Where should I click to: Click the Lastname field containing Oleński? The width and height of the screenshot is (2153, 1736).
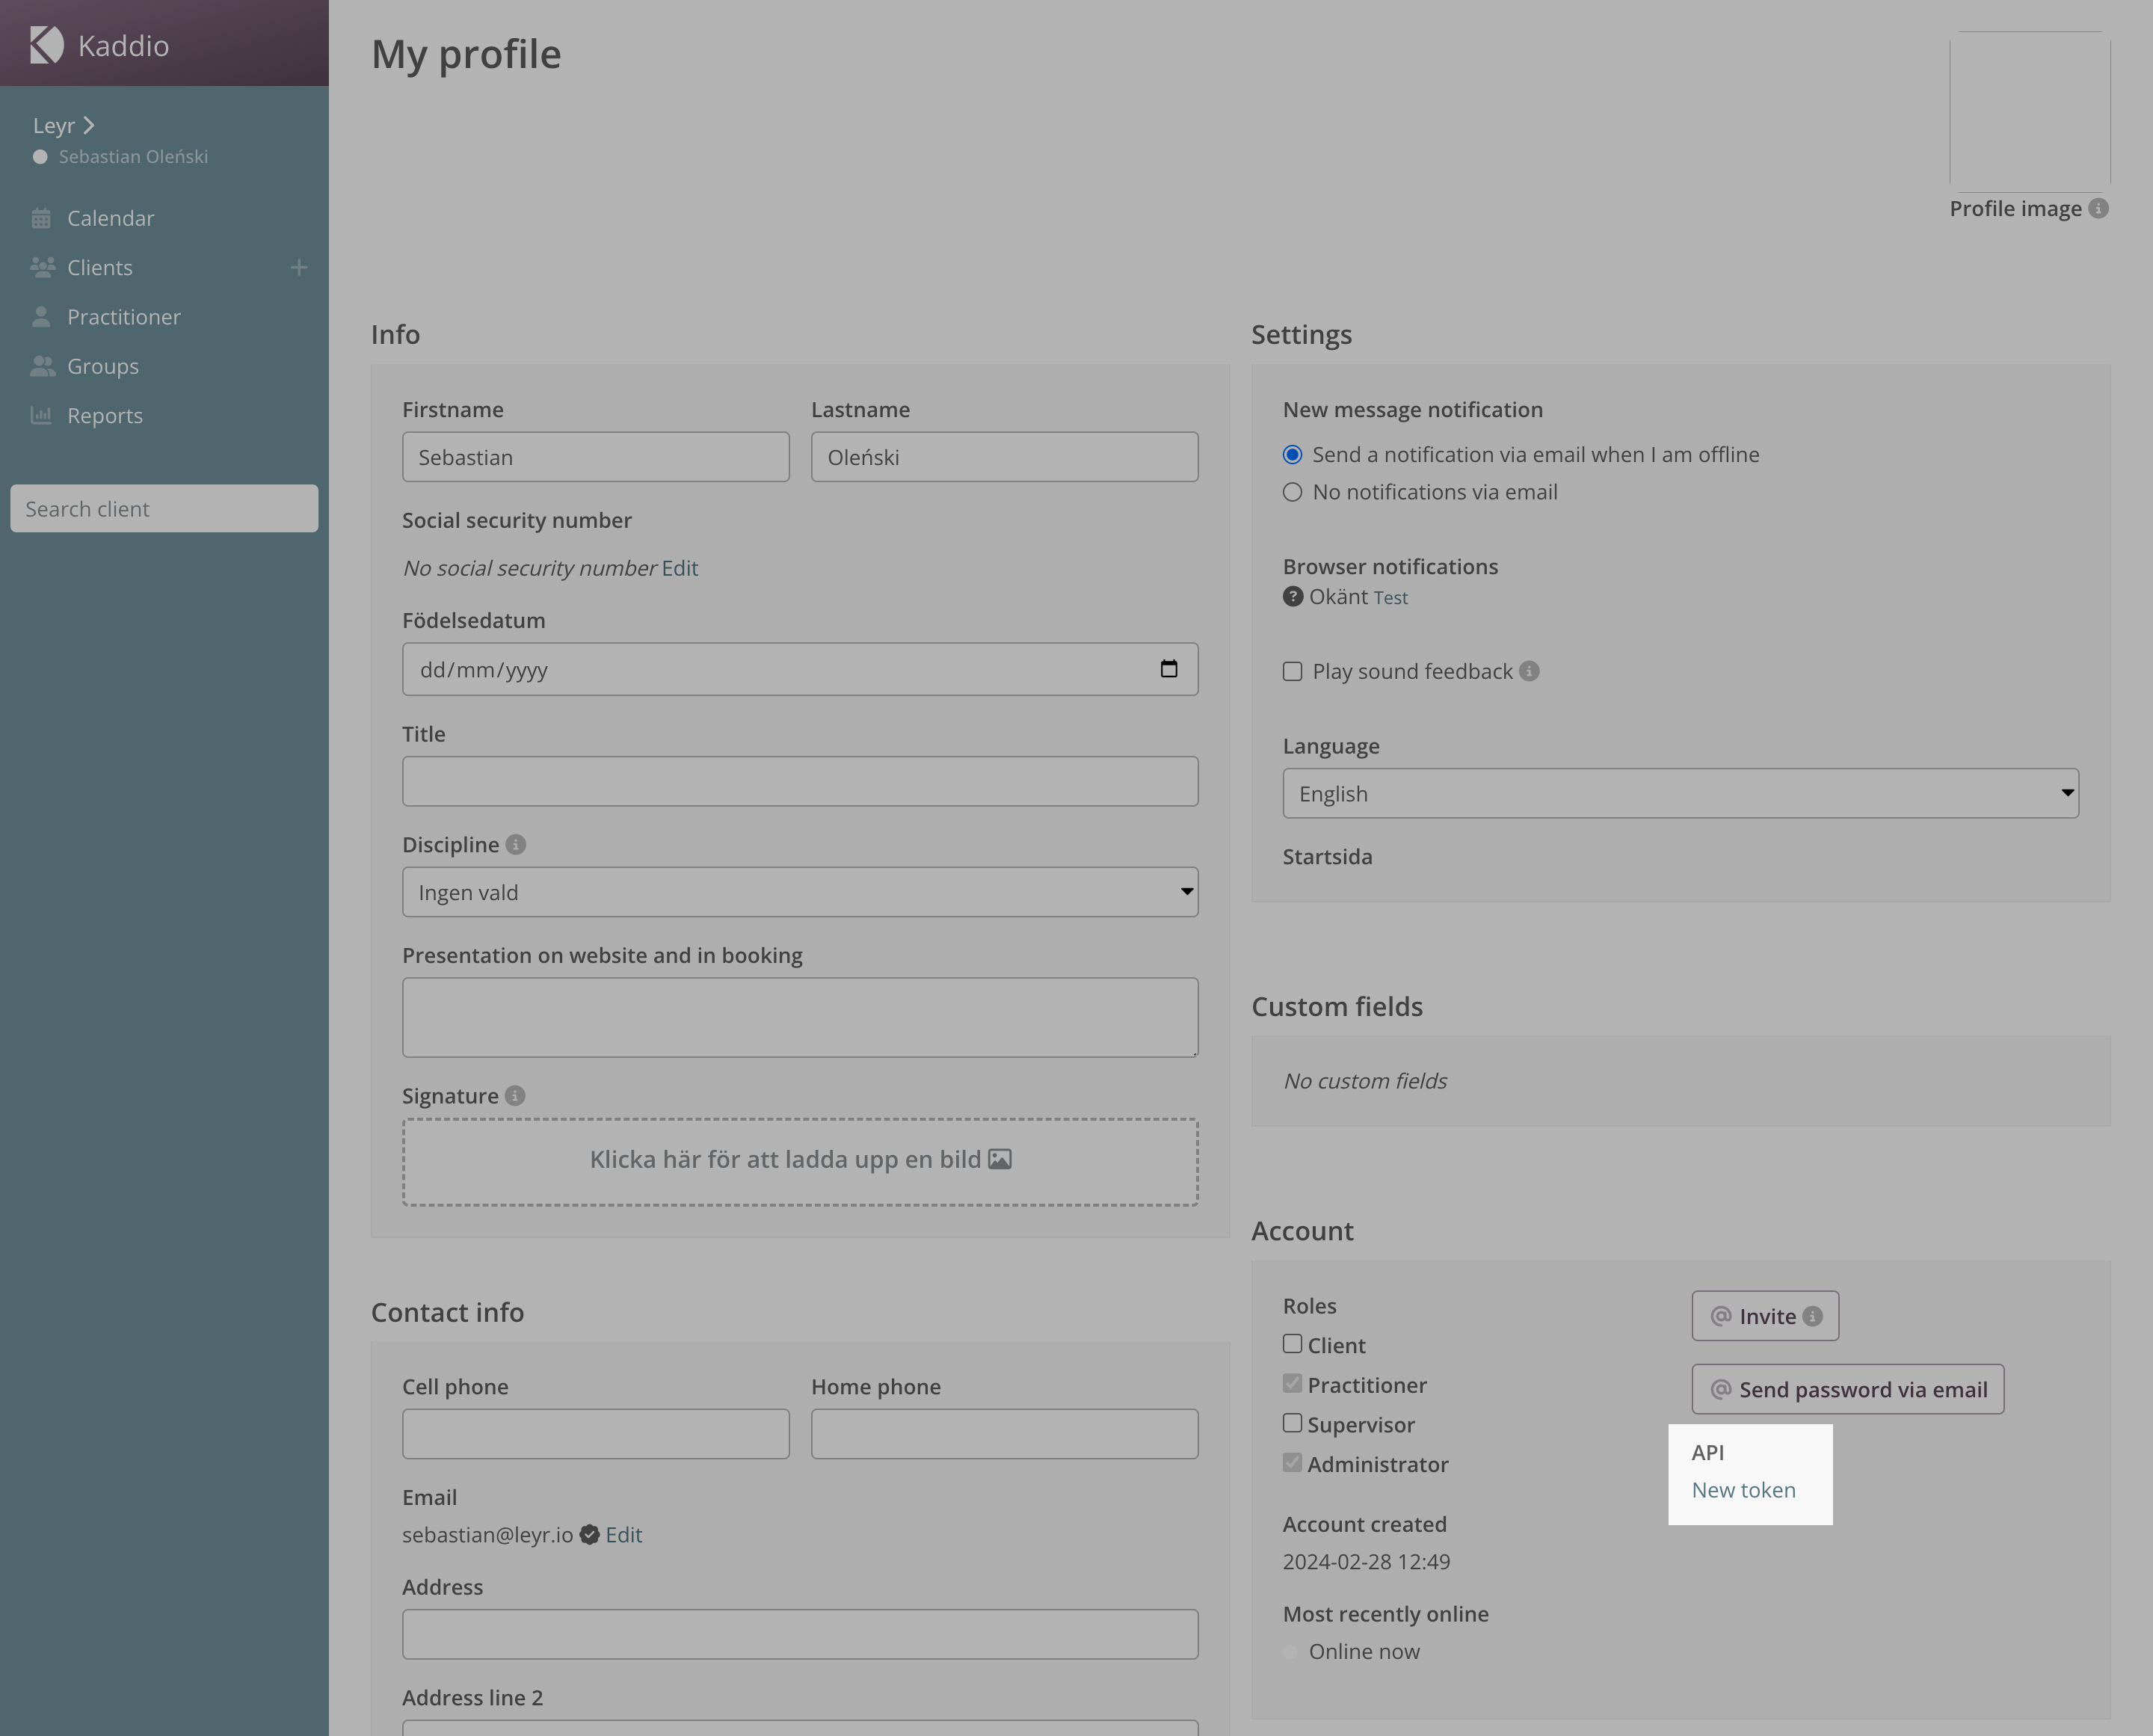(x=1004, y=457)
